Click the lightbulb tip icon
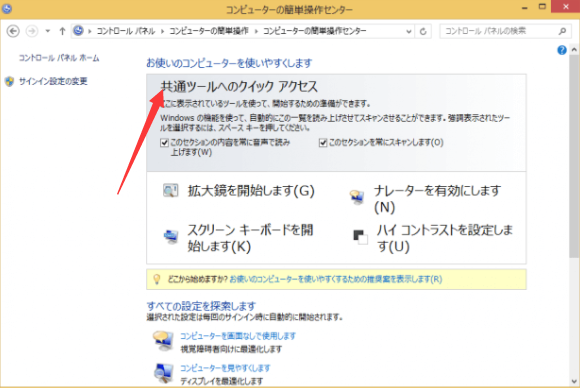 [x=157, y=279]
